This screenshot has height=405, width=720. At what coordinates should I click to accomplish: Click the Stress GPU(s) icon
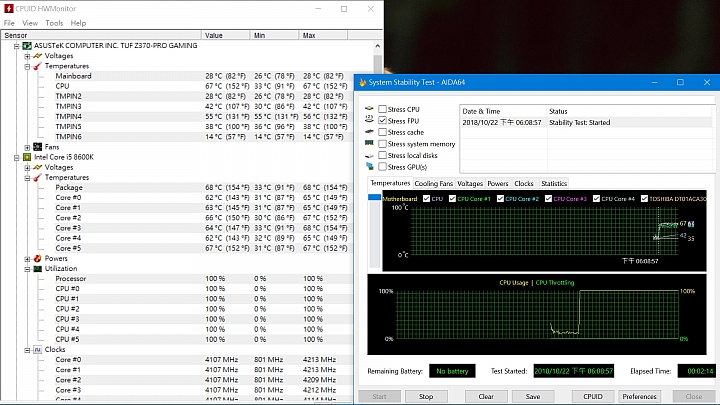pos(369,166)
